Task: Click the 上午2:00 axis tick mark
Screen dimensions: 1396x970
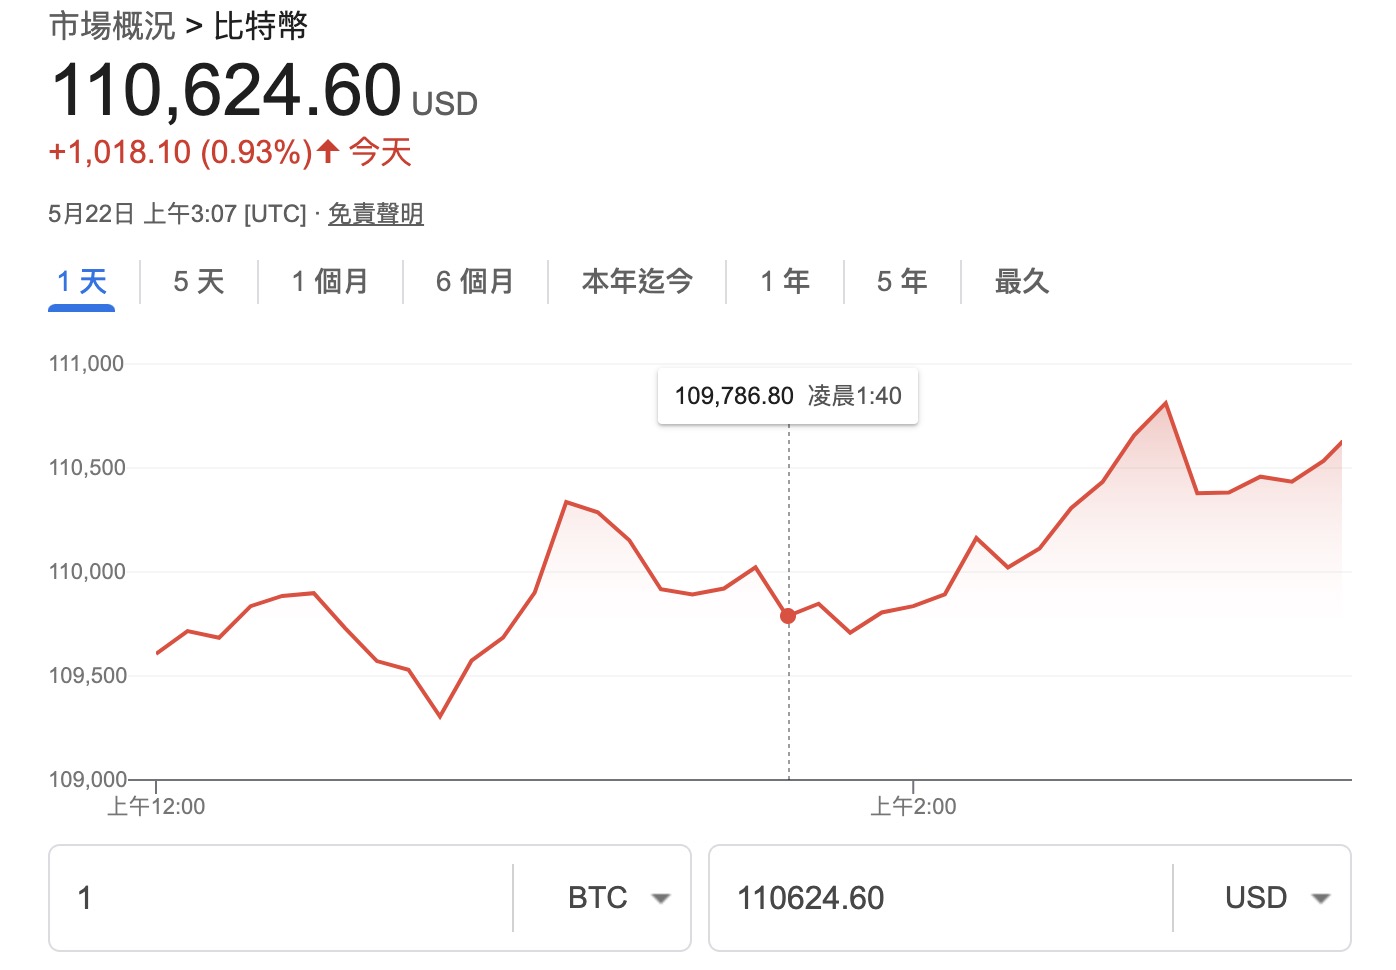Action: 913,788
